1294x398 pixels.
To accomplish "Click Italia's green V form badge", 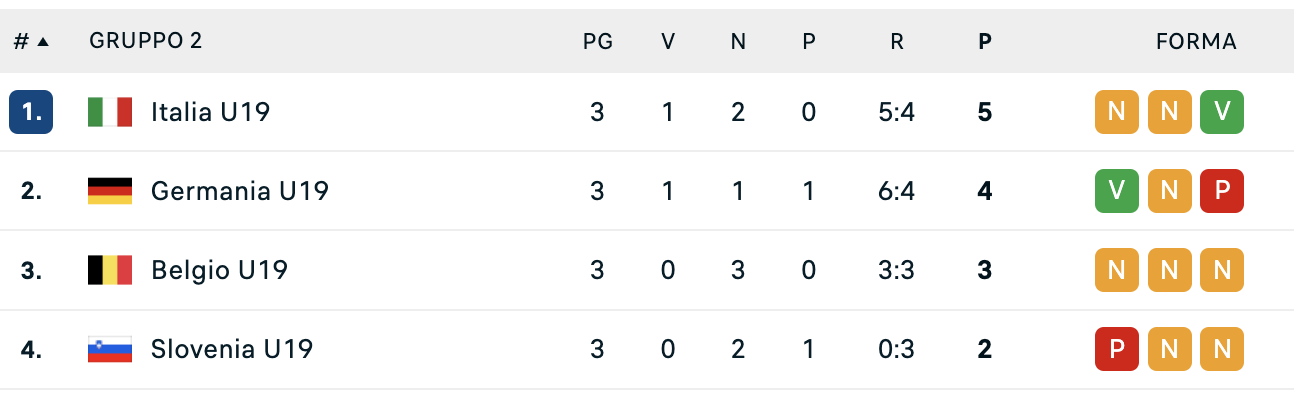I will coord(1221,112).
